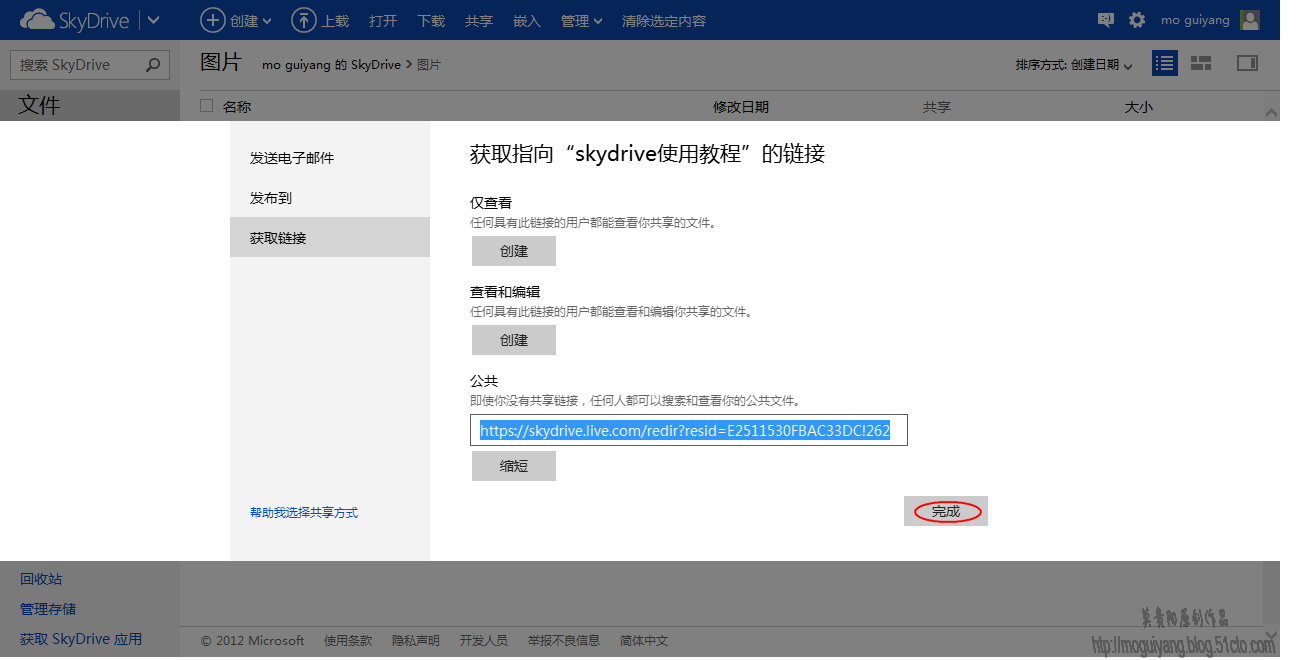Image resolution: width=1305 pixels, height=660 pixels.
Task: Open the messaging feedback icon
Action: (x=1105, y=20)
